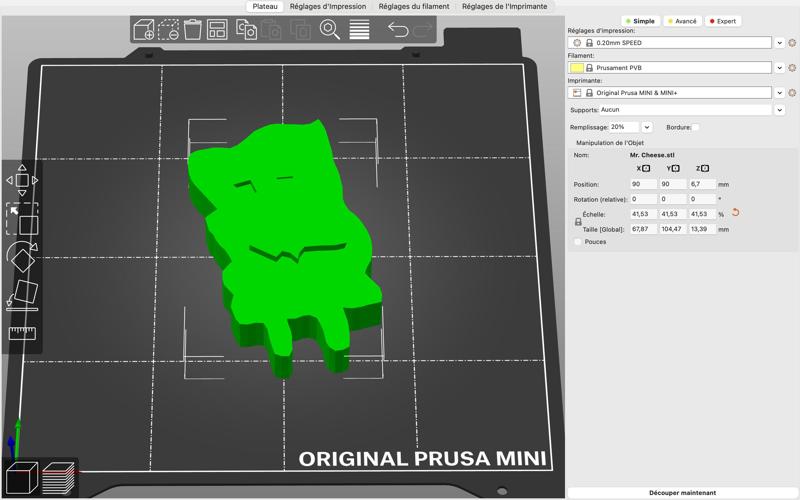Image resolution: width=800 pixels, height=500 pixels.
Task: Click the X axis mirror icon
Action: pos(646,168)
